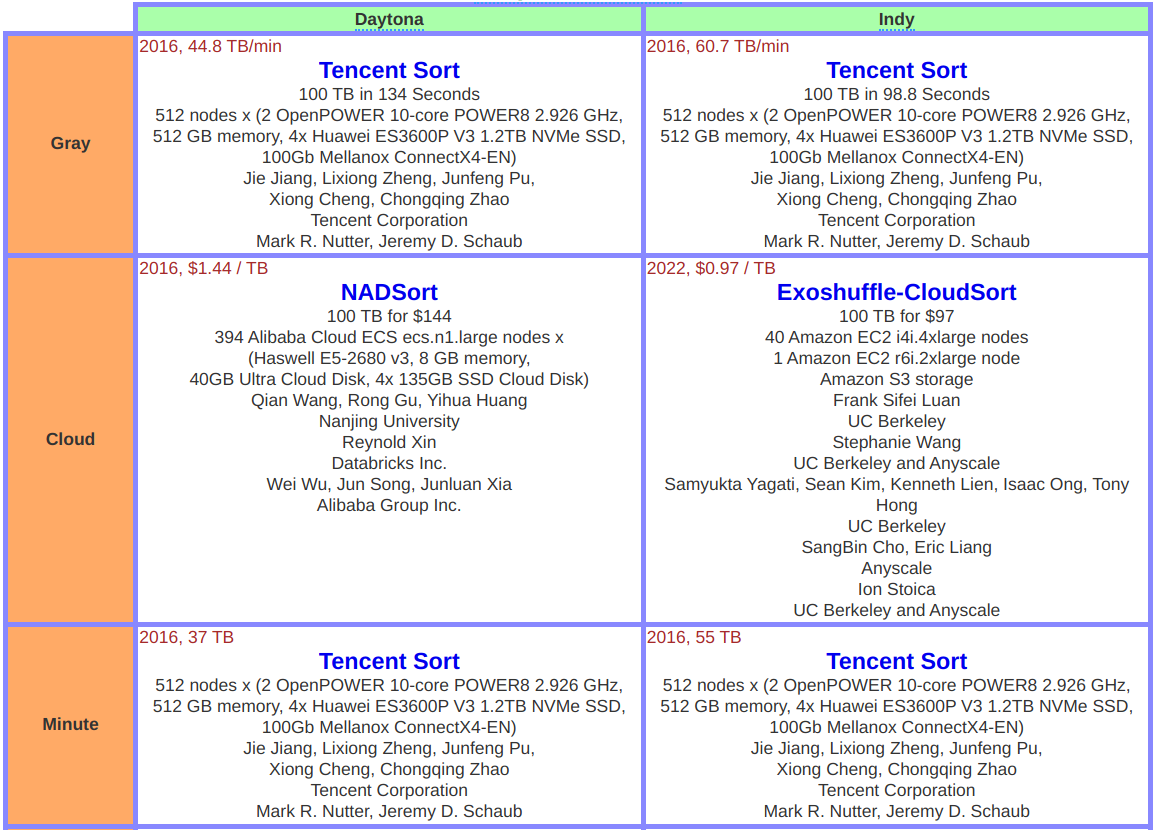The width and height of the screenshot is (1158, 830).
Task: Click 'Amazon S3 storage' text
Action: click(x=896, y=380)
